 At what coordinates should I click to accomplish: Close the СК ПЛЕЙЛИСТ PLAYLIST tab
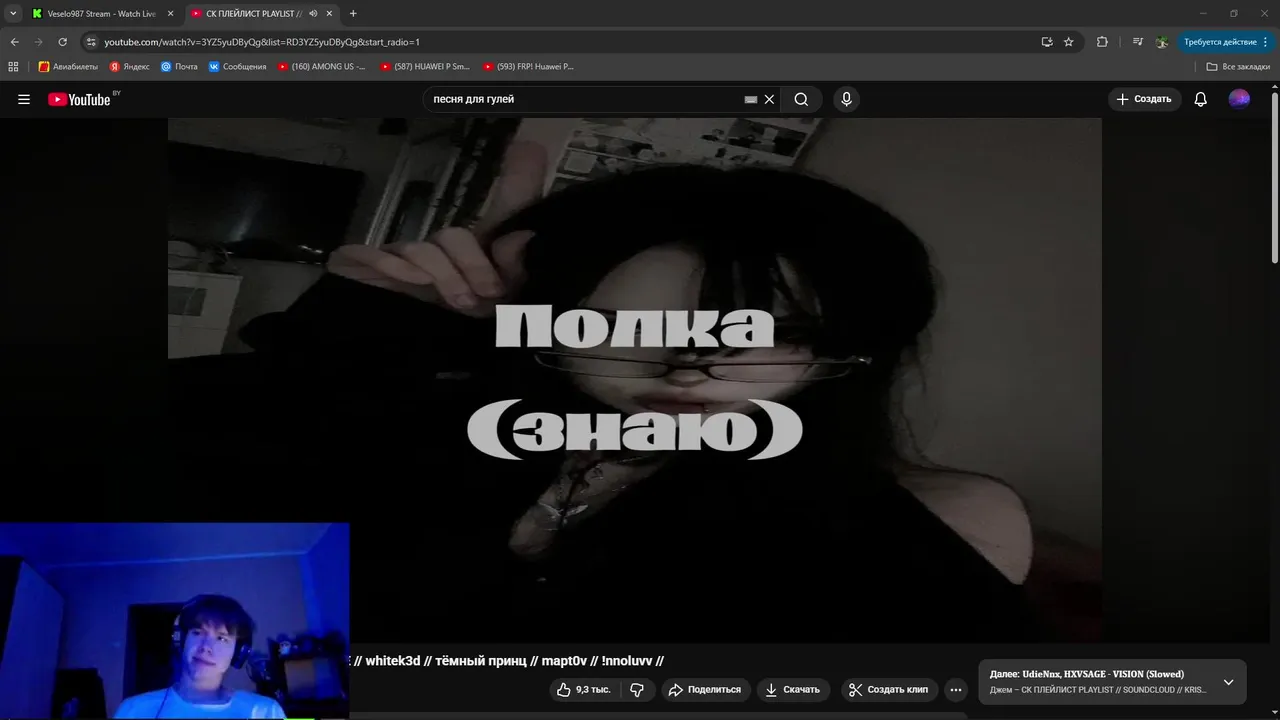tap(331, 14)
